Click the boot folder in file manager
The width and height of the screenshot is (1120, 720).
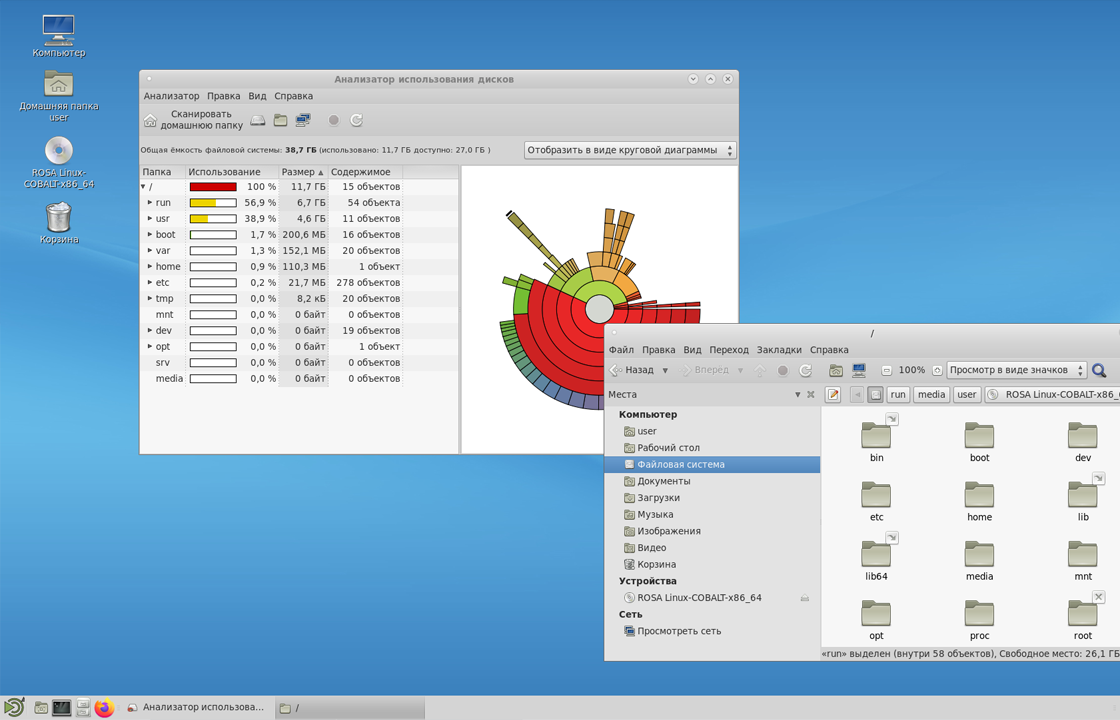pos(979,443)
